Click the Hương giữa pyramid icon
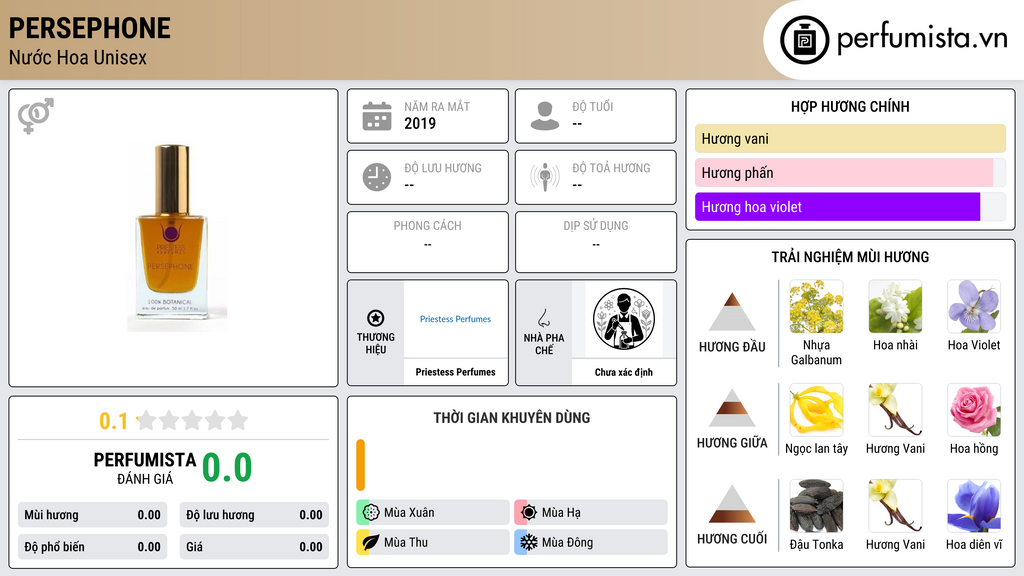1024x576 pixels. point(732,408)
